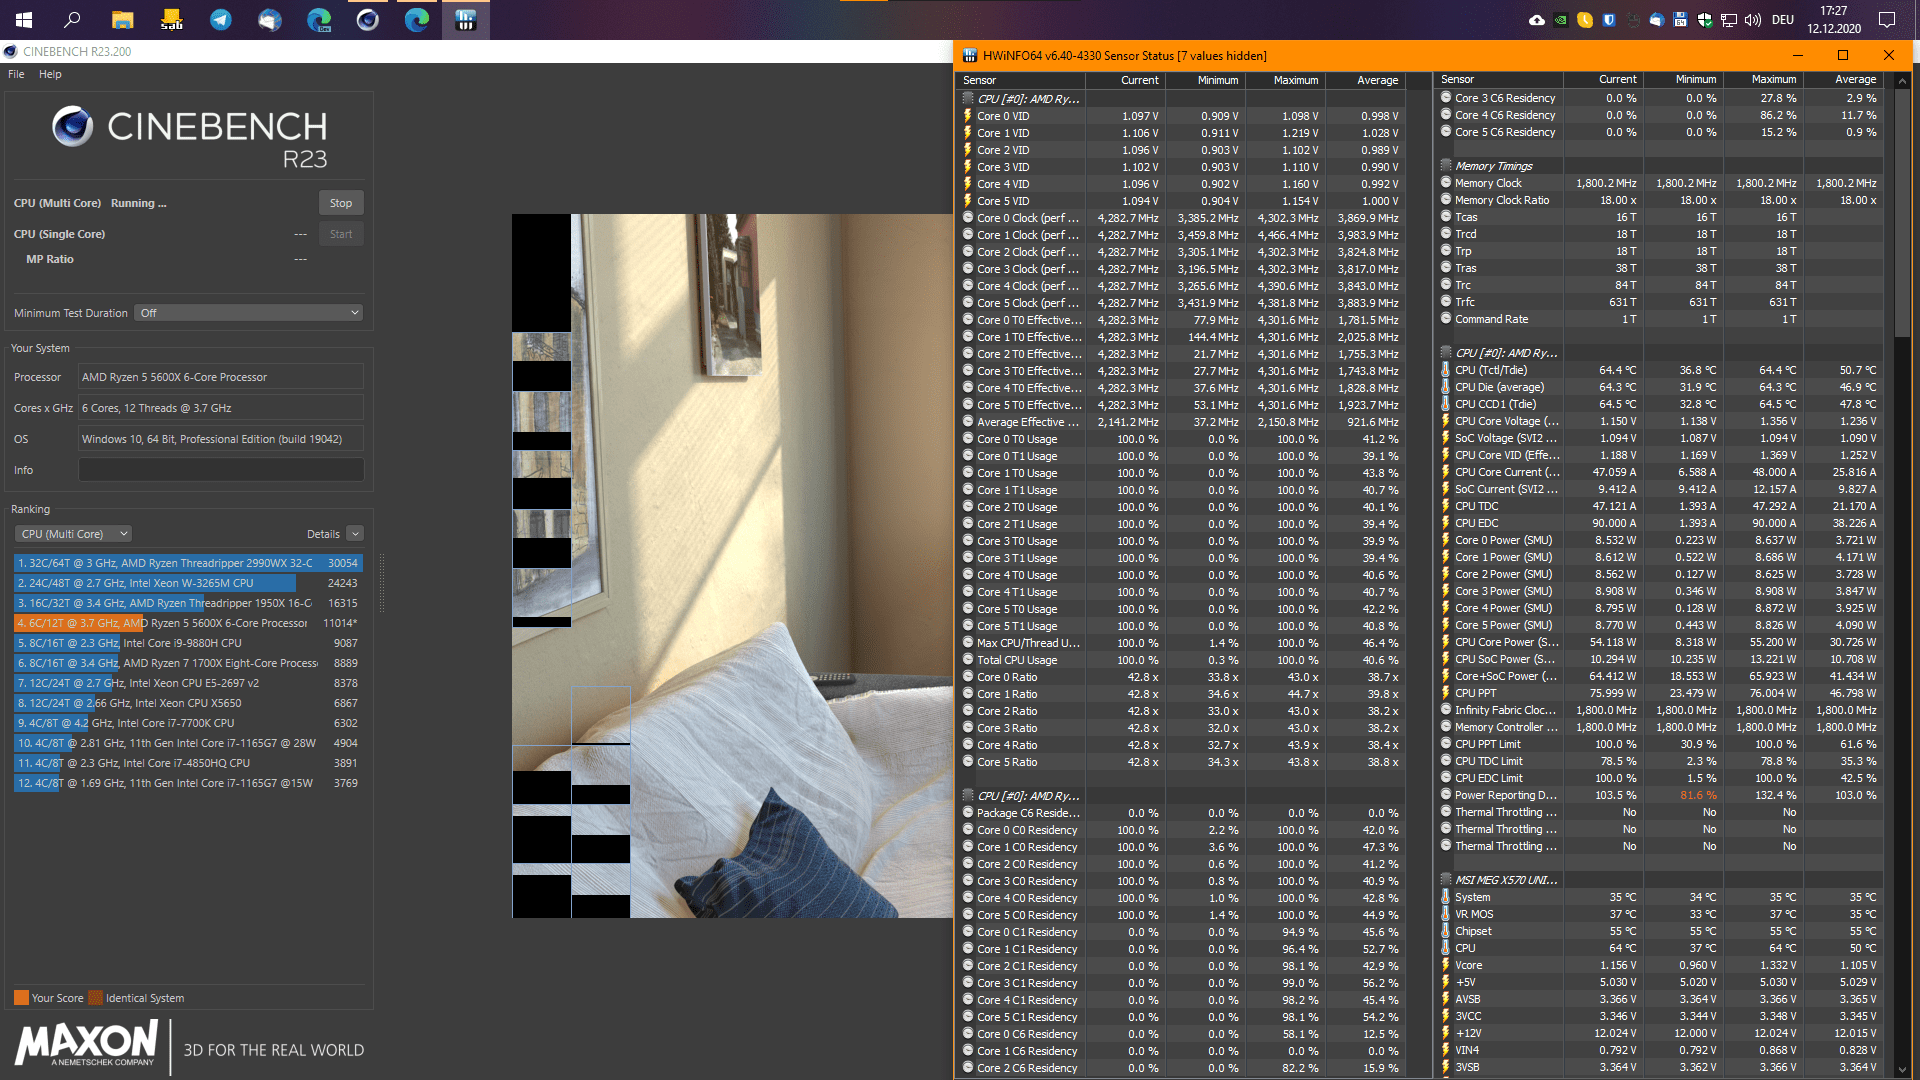Open the network status tray icon
1920x1080 pixels.
coord(1728,20)
